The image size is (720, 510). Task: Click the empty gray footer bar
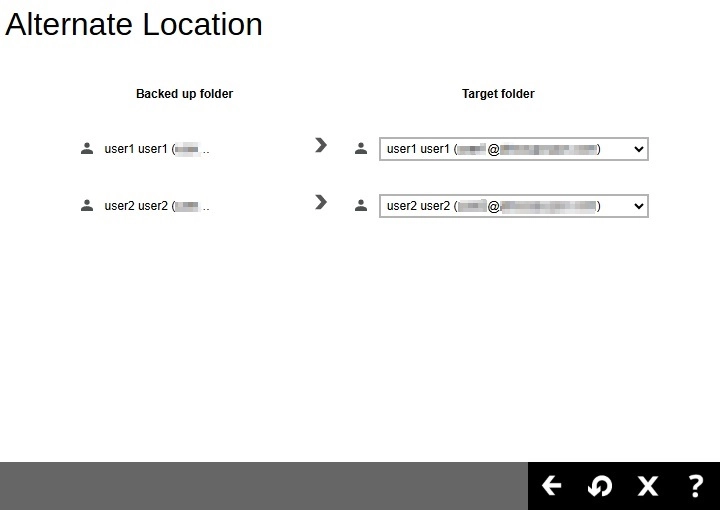tap(260, 486)
